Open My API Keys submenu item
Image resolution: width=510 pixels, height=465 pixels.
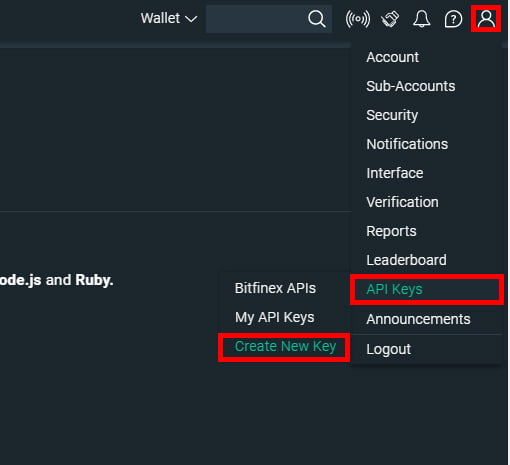click(274, 317)
